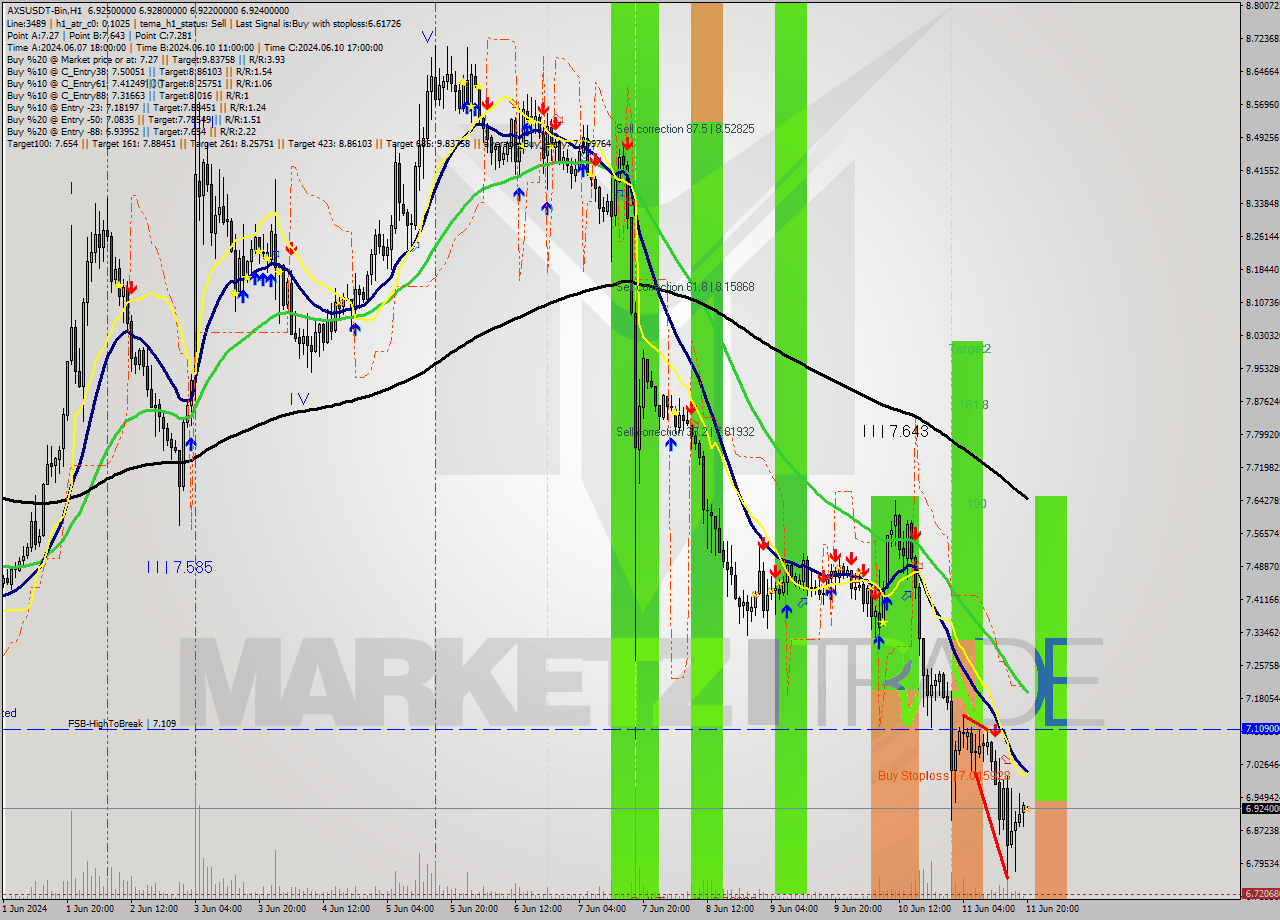Select the 'Sell correction 87.5 | 8.52825' label
Image resolution: width=1280 pixels, height=920 pixels.
685,129
